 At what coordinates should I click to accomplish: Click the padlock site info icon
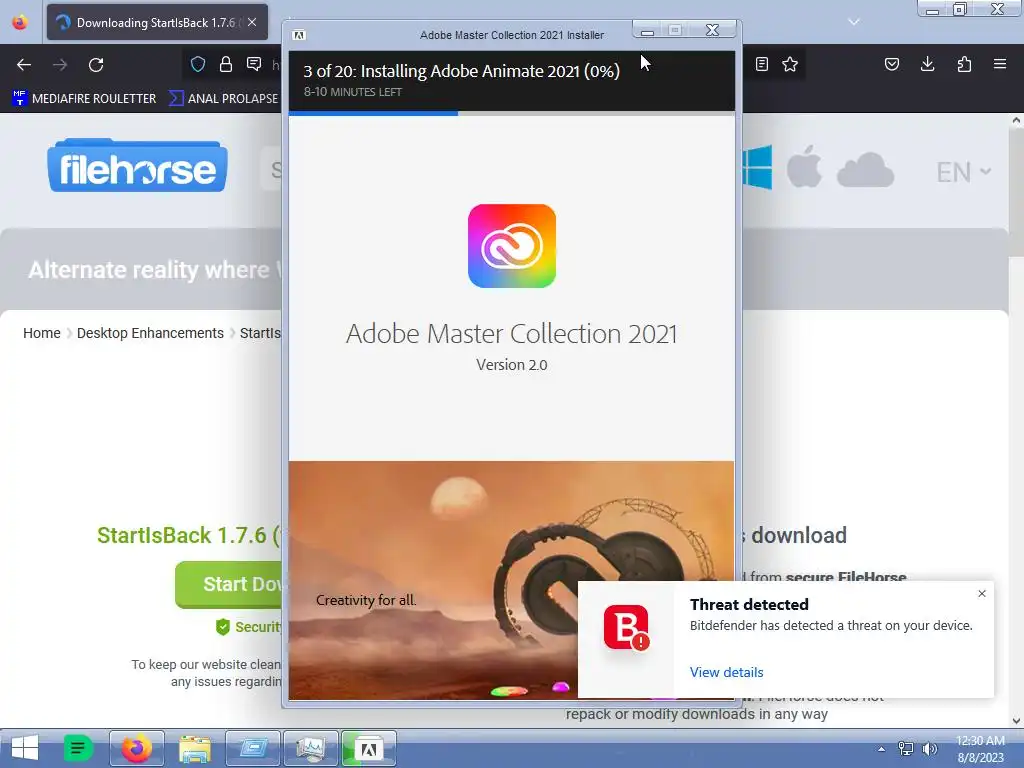coord(226,64)
